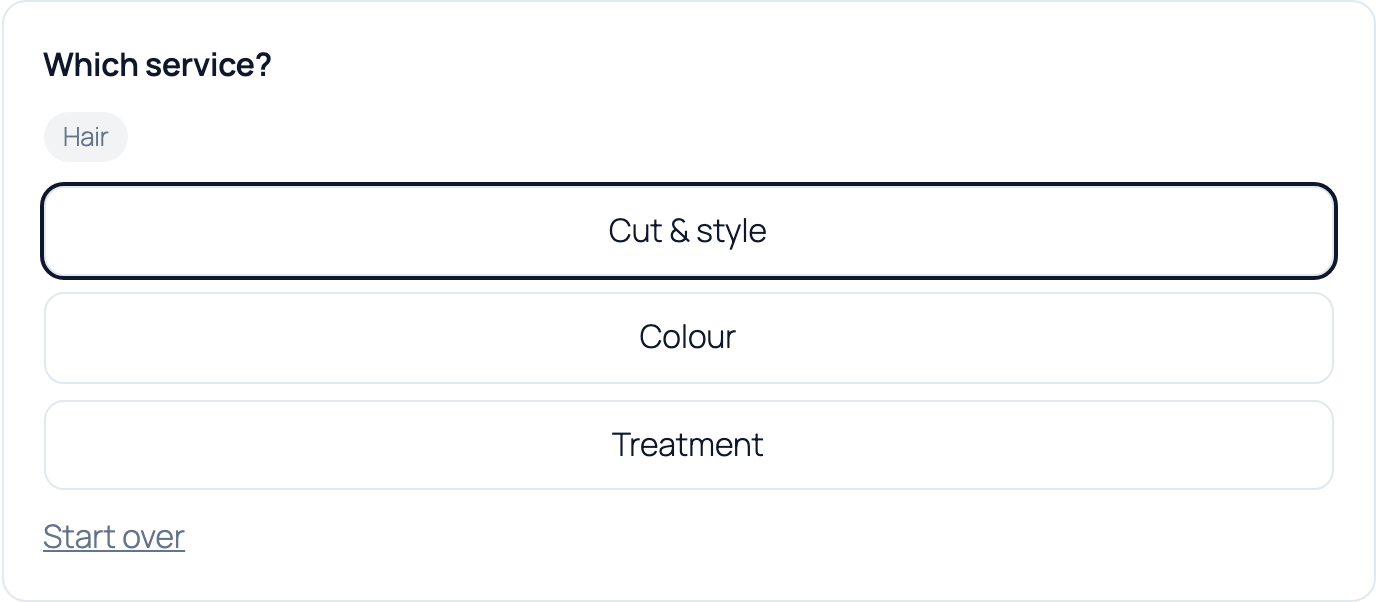Select the last service button labeled Treatment
Screen dimensions: 1376x602
688,445
